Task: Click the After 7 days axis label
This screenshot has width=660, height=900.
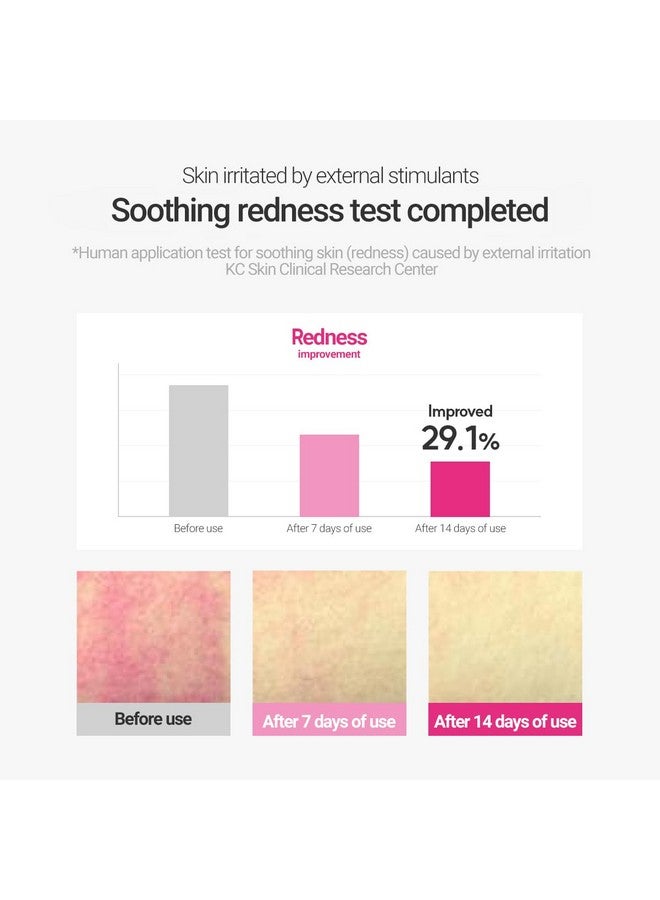Action: pos(329,528)
